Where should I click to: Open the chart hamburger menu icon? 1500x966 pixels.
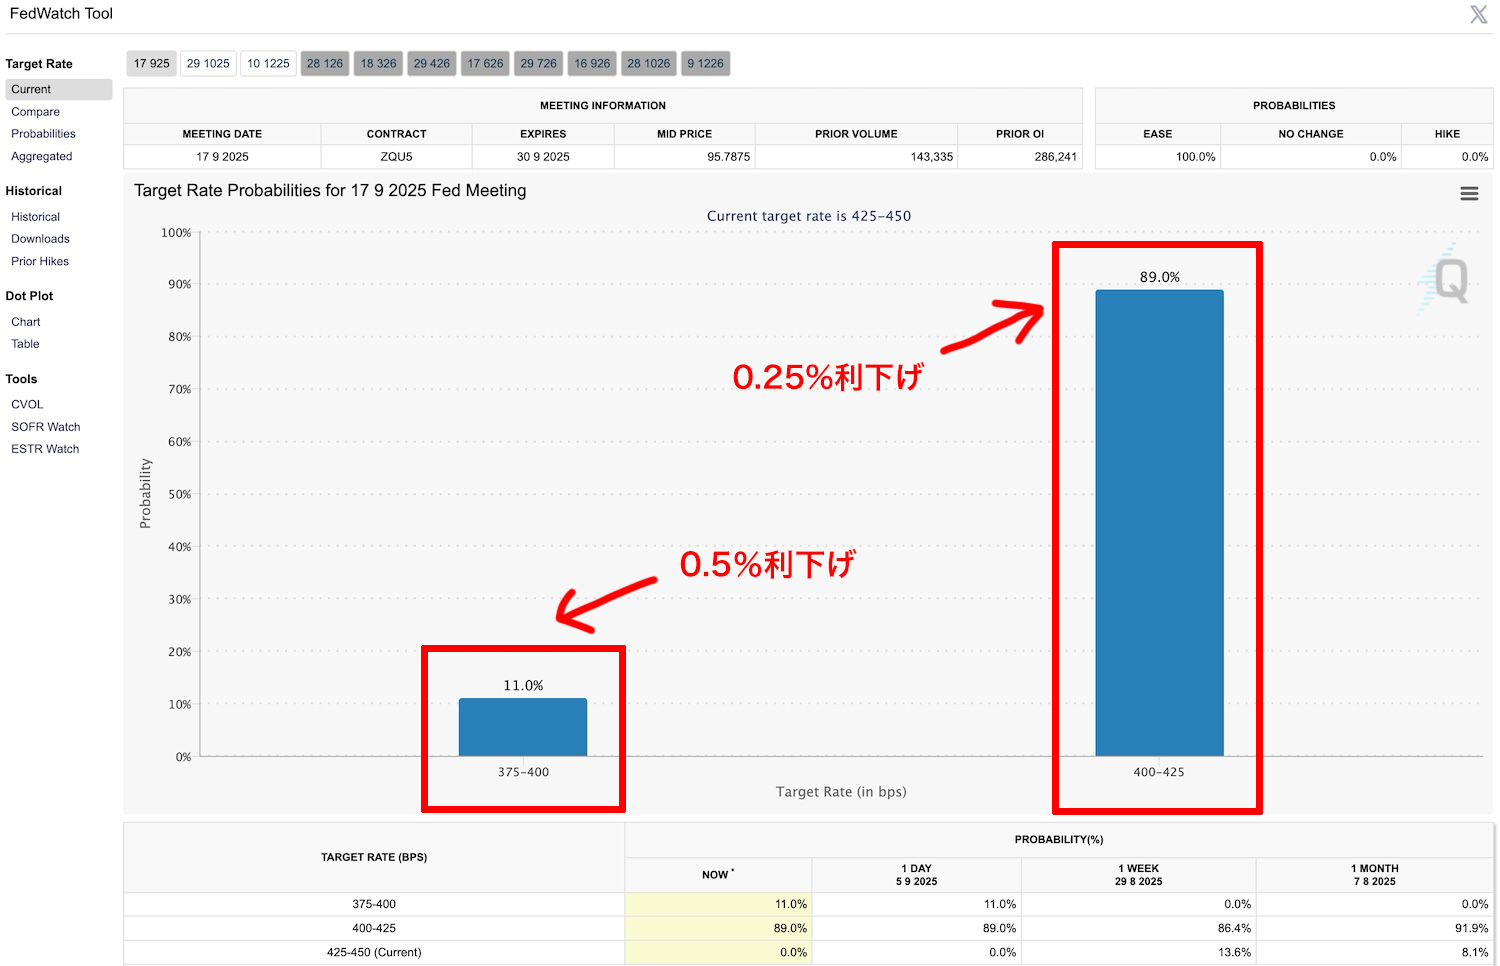click(x=1469, y=194)
